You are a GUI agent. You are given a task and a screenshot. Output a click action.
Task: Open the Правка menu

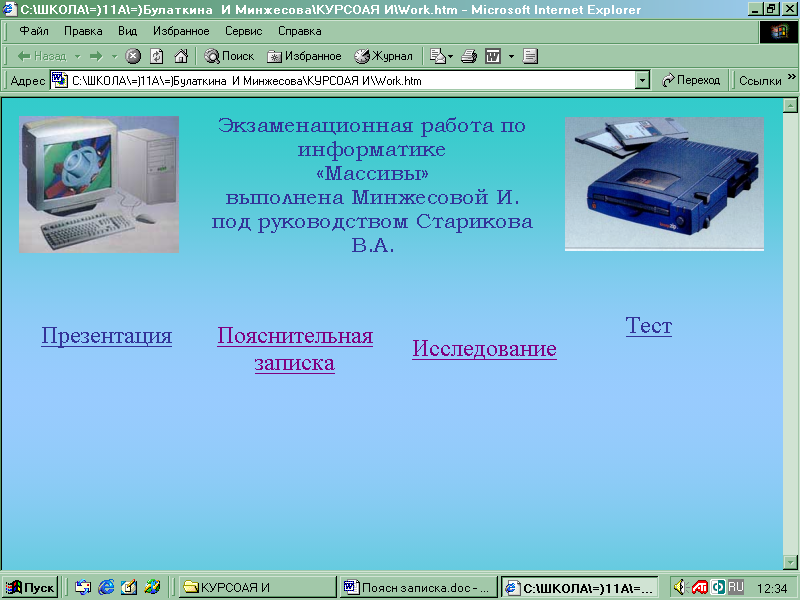[83, 31]
